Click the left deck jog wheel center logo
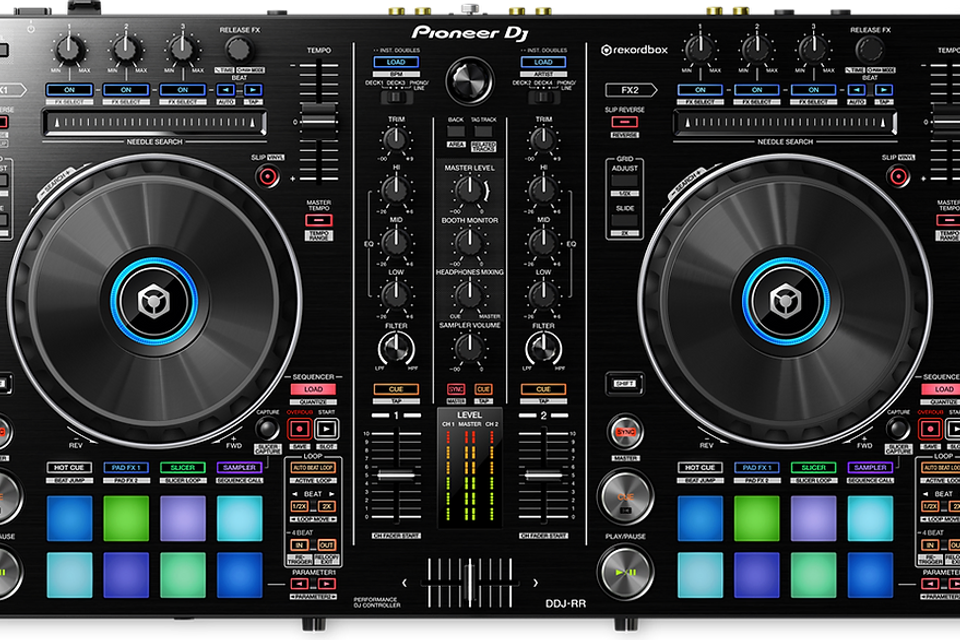 [154, 301]
